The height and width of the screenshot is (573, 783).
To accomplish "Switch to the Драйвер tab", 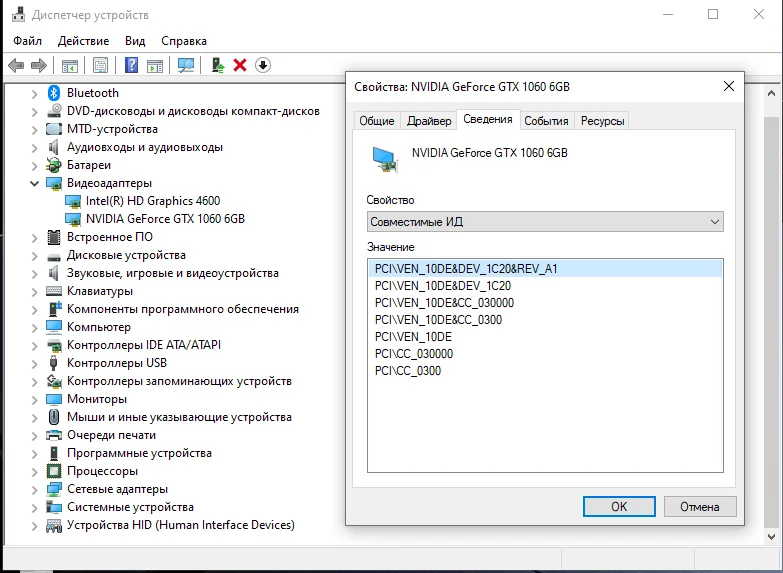I will coord(429,121).
